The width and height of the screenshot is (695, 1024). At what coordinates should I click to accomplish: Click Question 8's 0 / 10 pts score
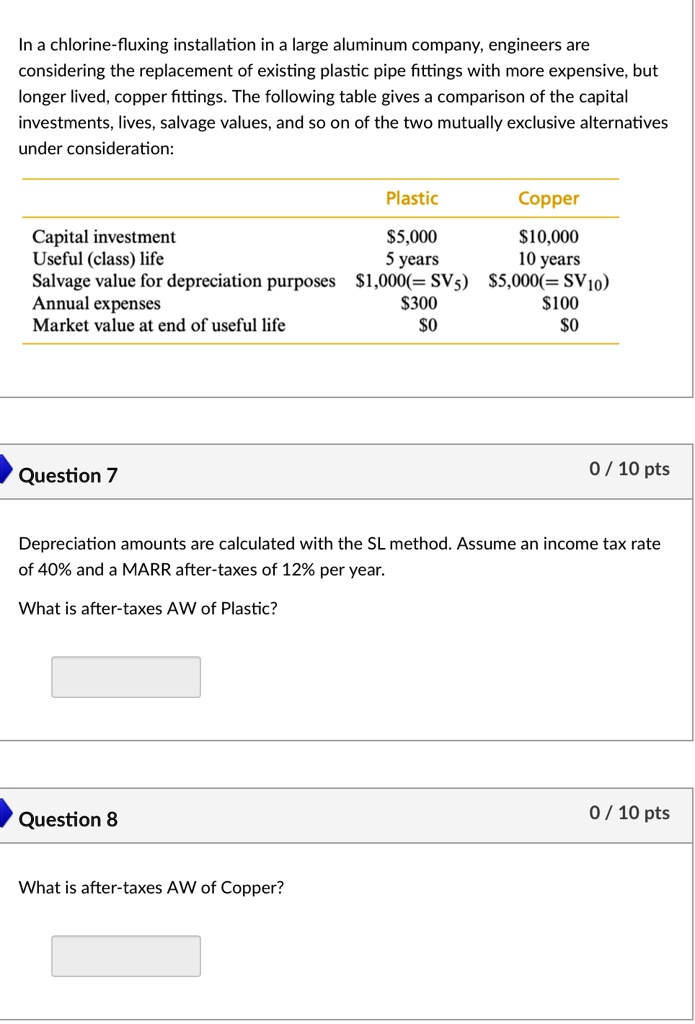(x=630, y=813)
